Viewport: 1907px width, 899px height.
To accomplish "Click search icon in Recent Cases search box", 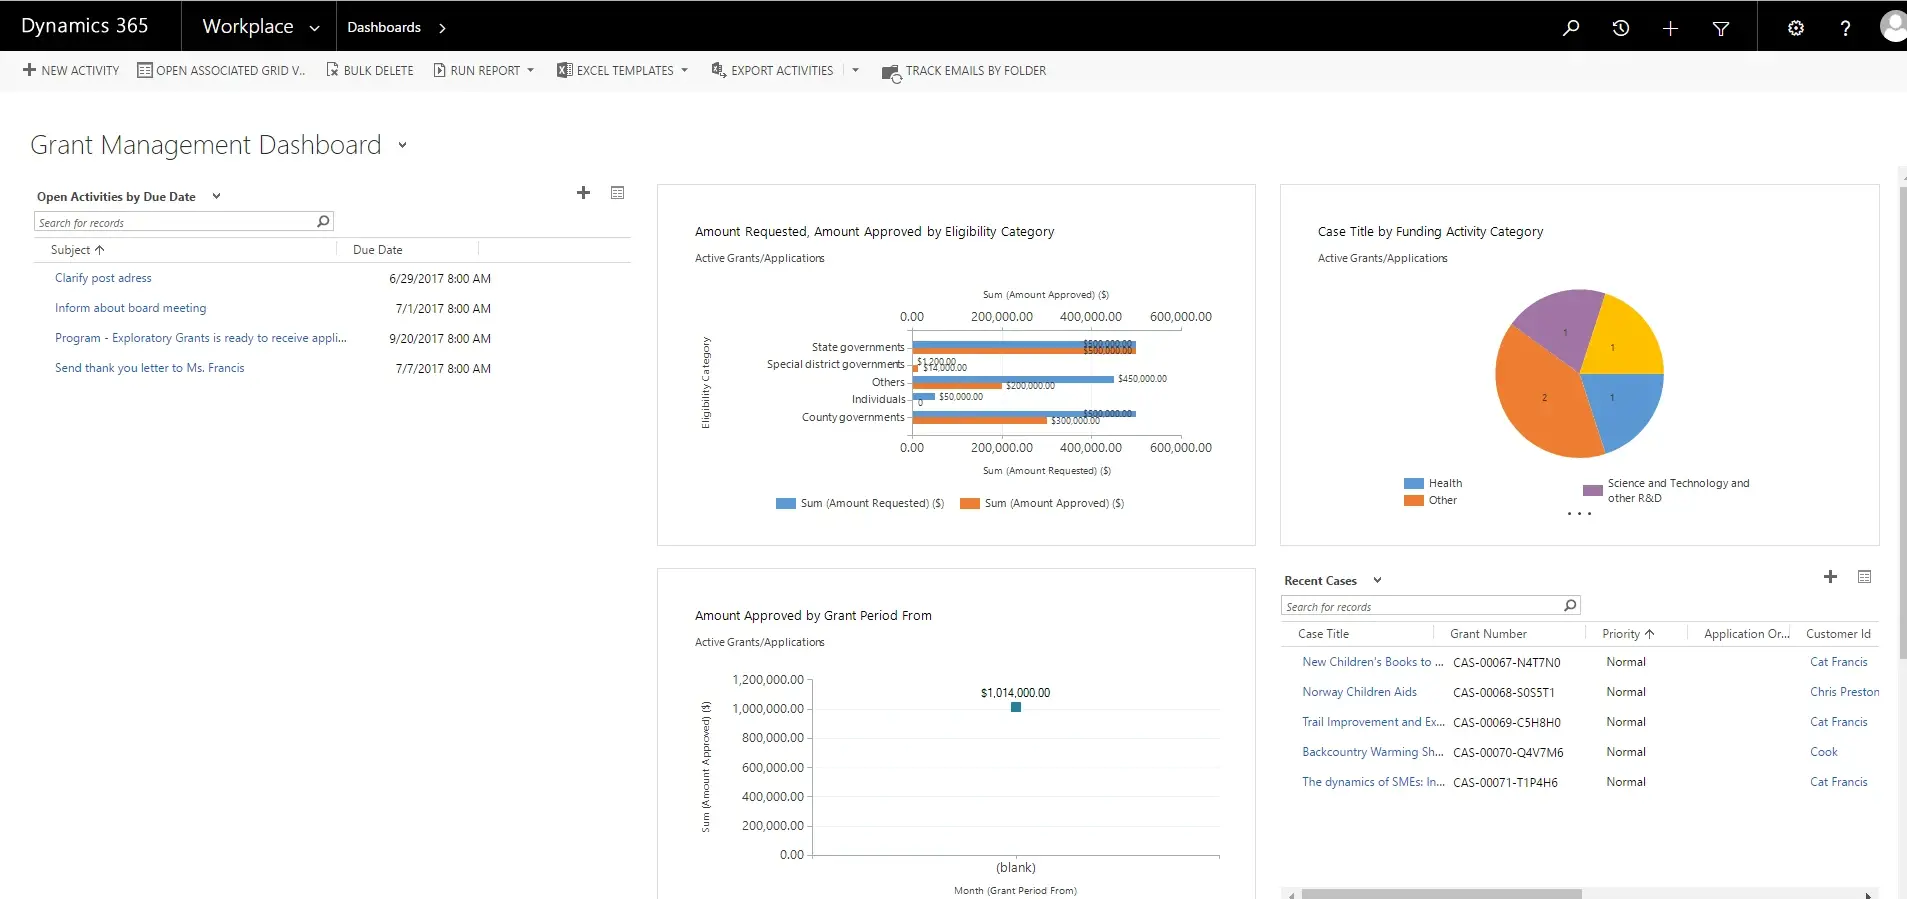I will pyautogui.click(x=1570, y=606).
